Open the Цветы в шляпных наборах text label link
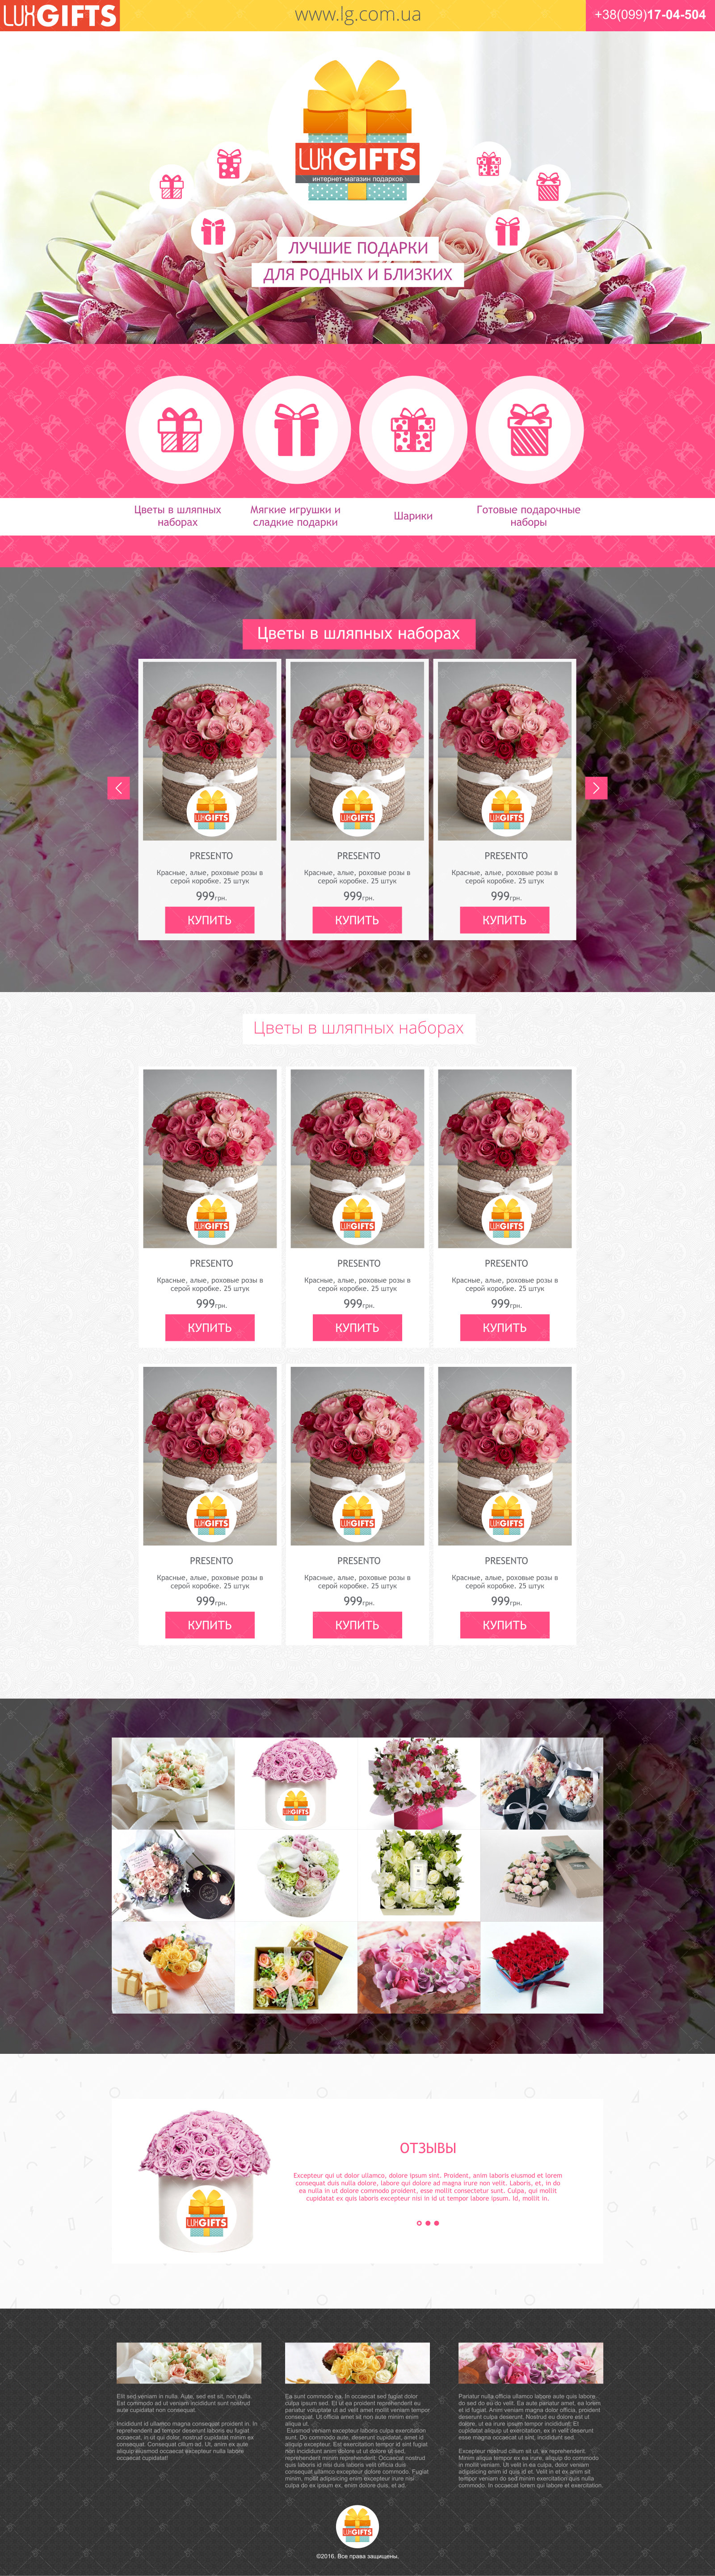 click(178, 516)
